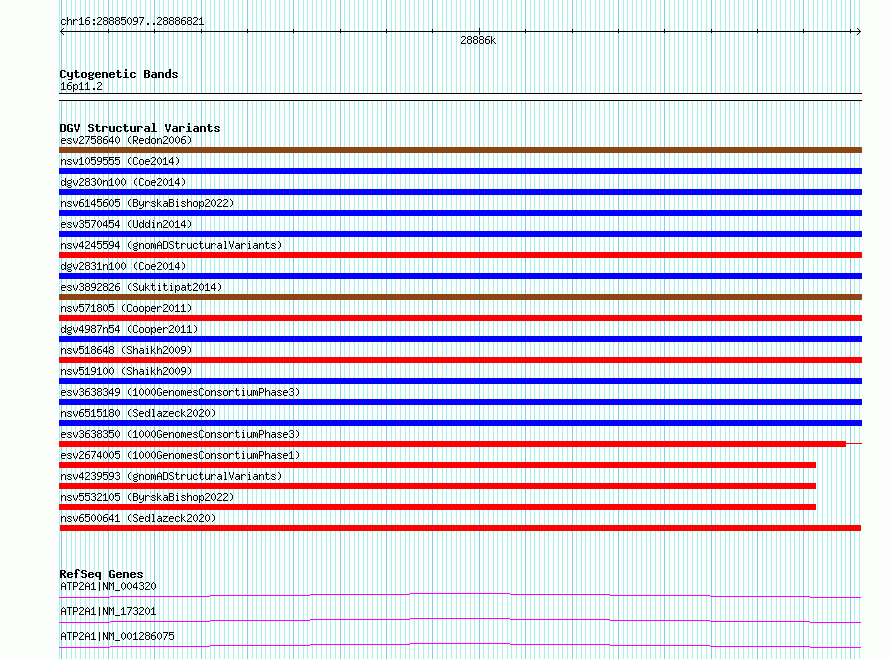Click the Cytogenetic Bands track title
890x659 pixels.
[x=119, y=74]
